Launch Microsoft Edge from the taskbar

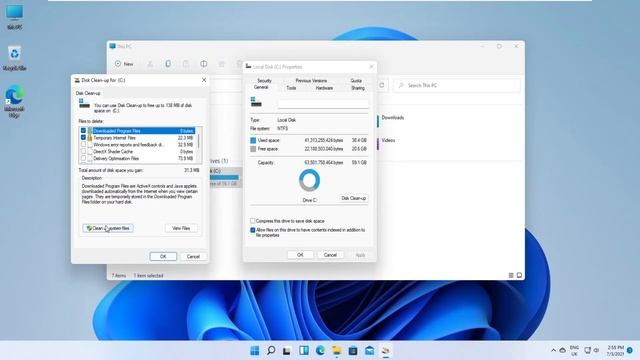pos(320,351)
